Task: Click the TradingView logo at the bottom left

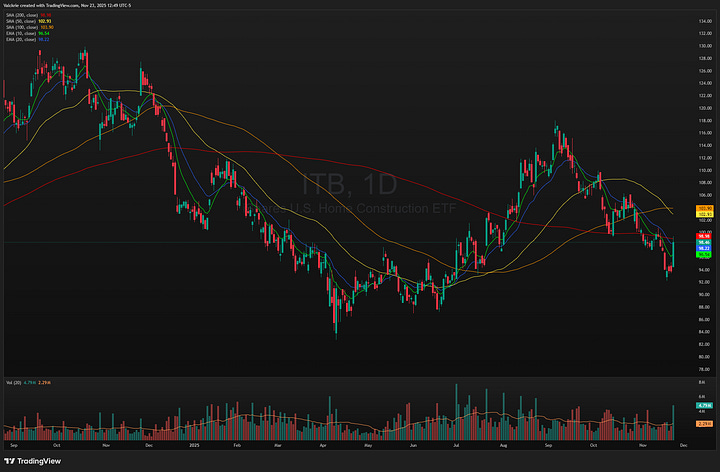Action: [33, 461]
